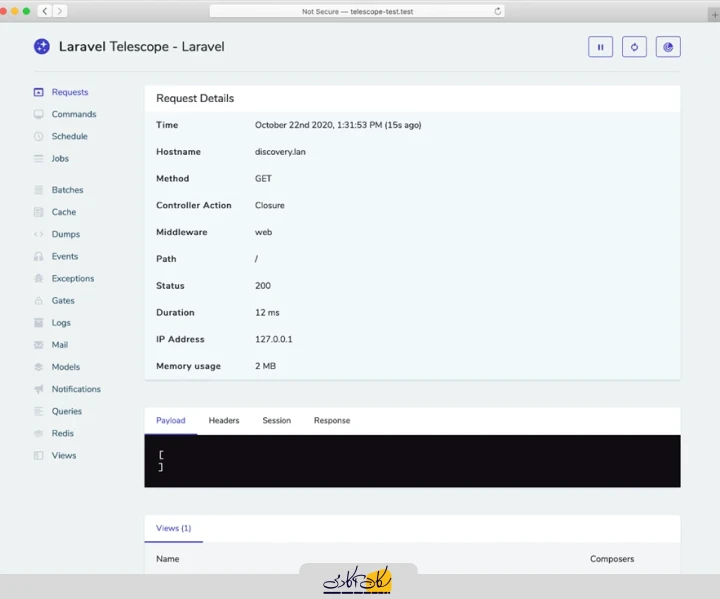
Task: Click the Exceptions bug icon
Action: (x=39, y=278)
